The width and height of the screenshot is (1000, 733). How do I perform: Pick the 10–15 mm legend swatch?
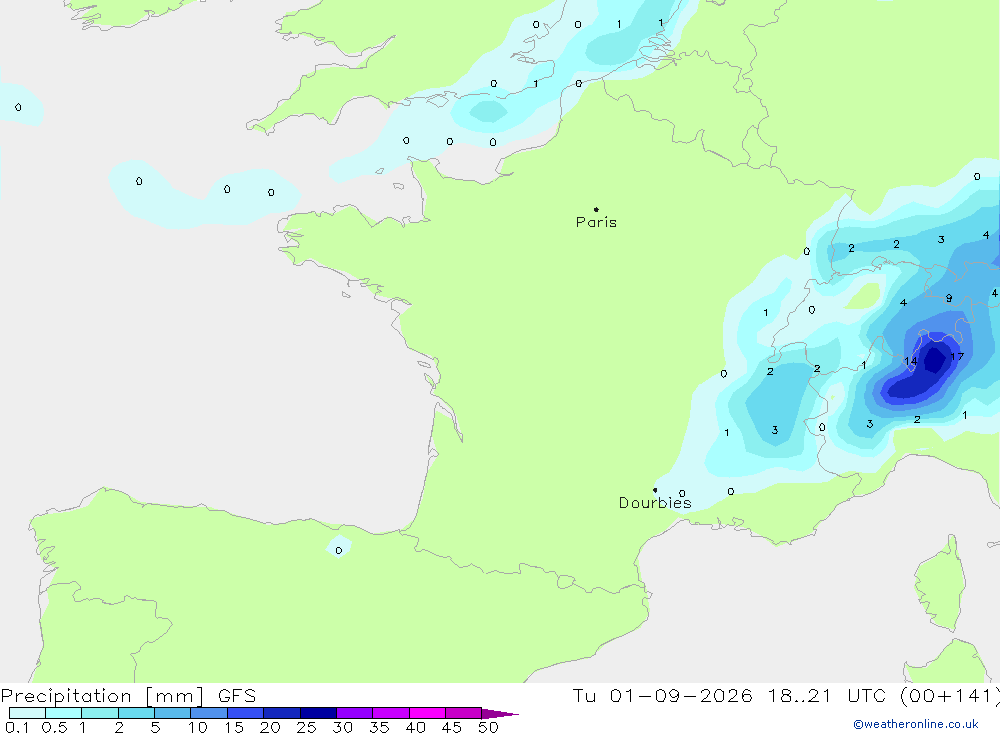(x=209, y=713)
